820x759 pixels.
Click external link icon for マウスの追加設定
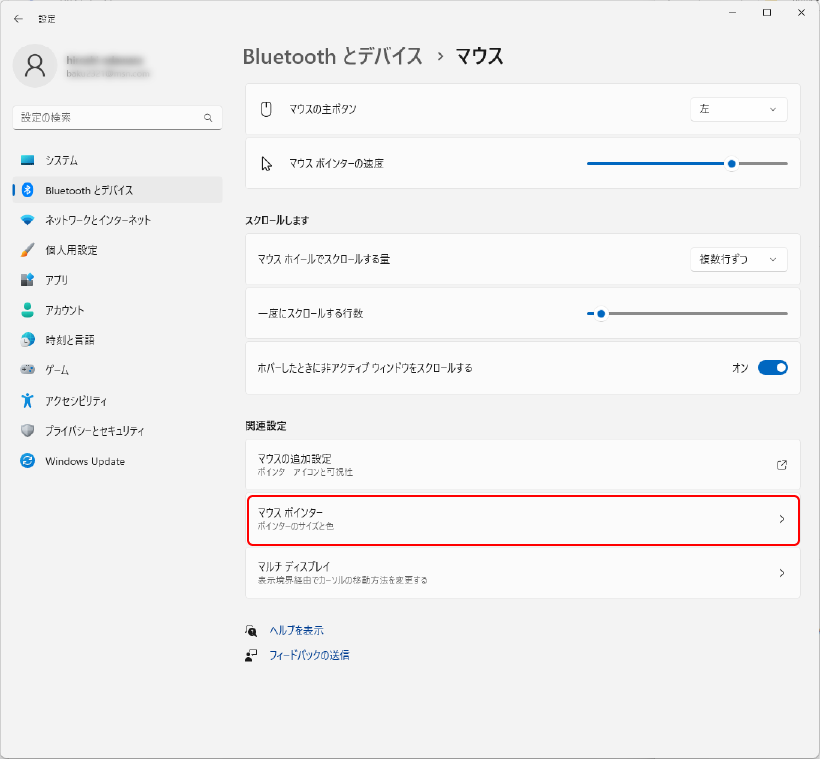click(x=781, y=465)
